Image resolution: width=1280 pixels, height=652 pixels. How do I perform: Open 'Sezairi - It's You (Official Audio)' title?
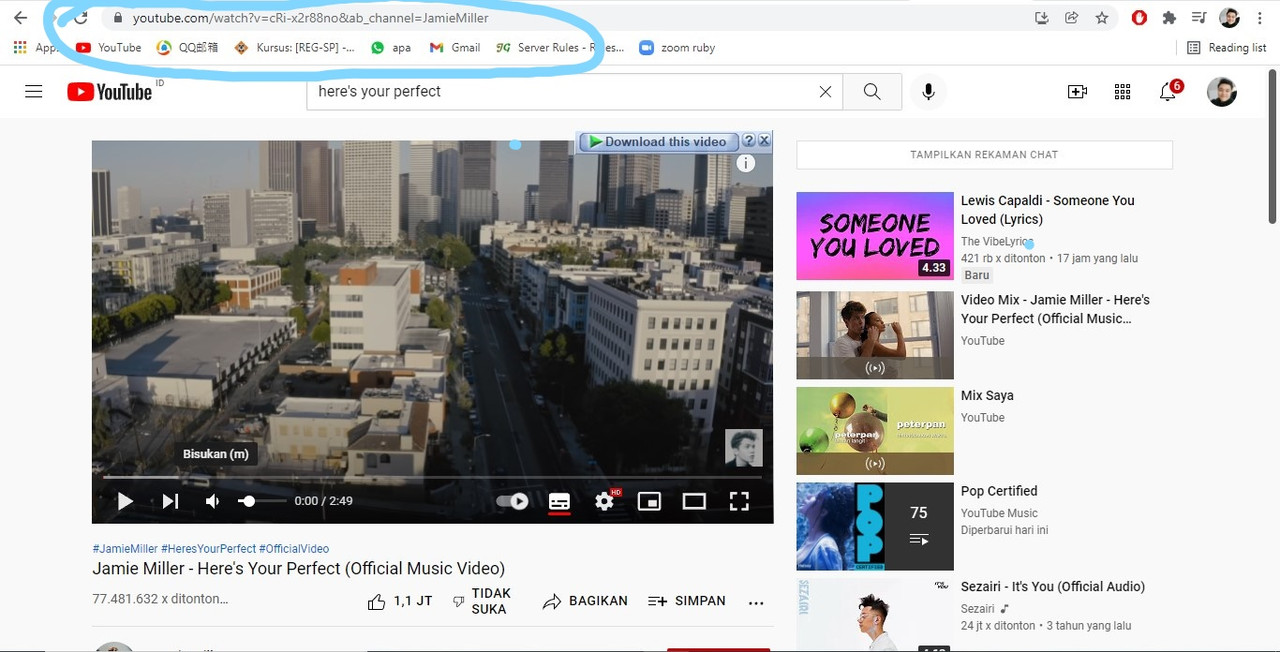point(1053,587)
